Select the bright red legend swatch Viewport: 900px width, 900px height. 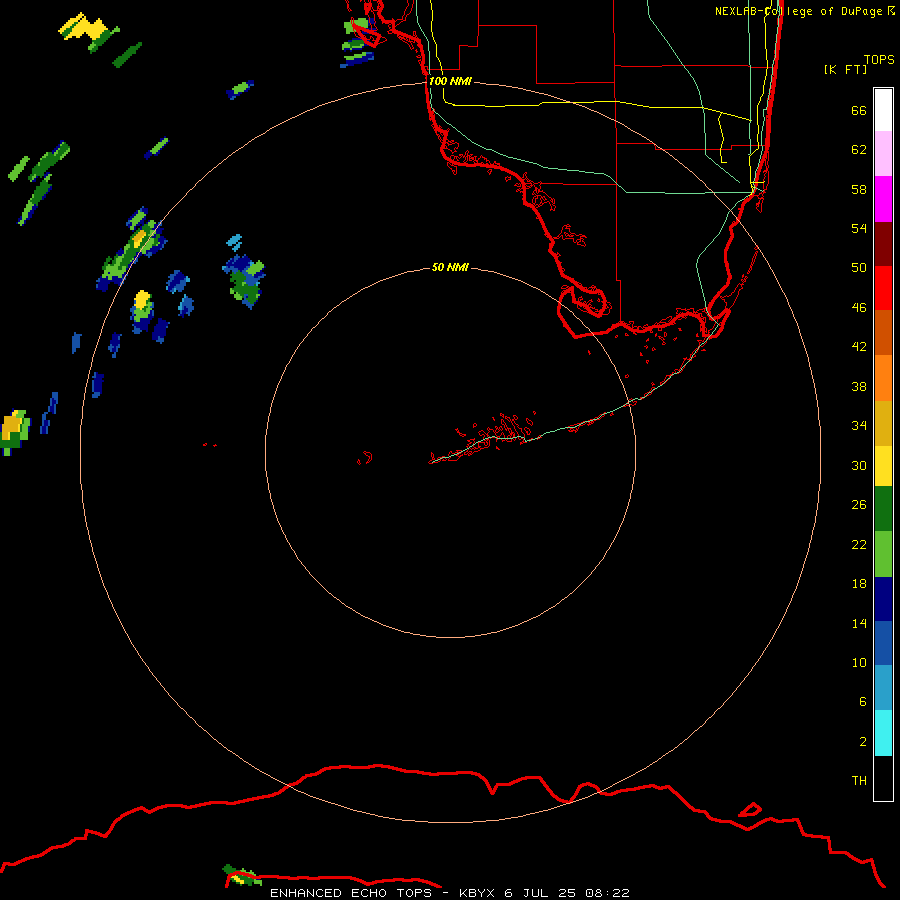883,288
